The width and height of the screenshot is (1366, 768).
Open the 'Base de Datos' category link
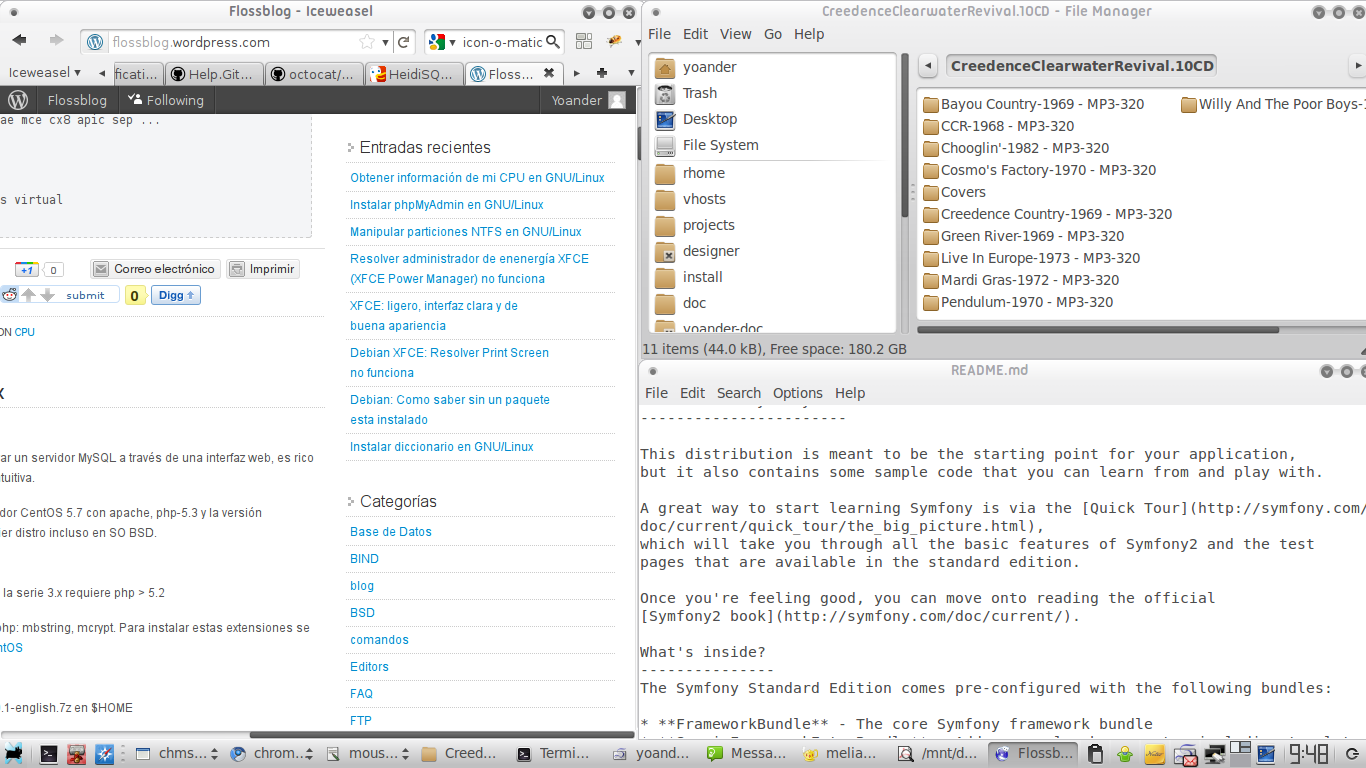pyautogui.click(x=391, y=532)
